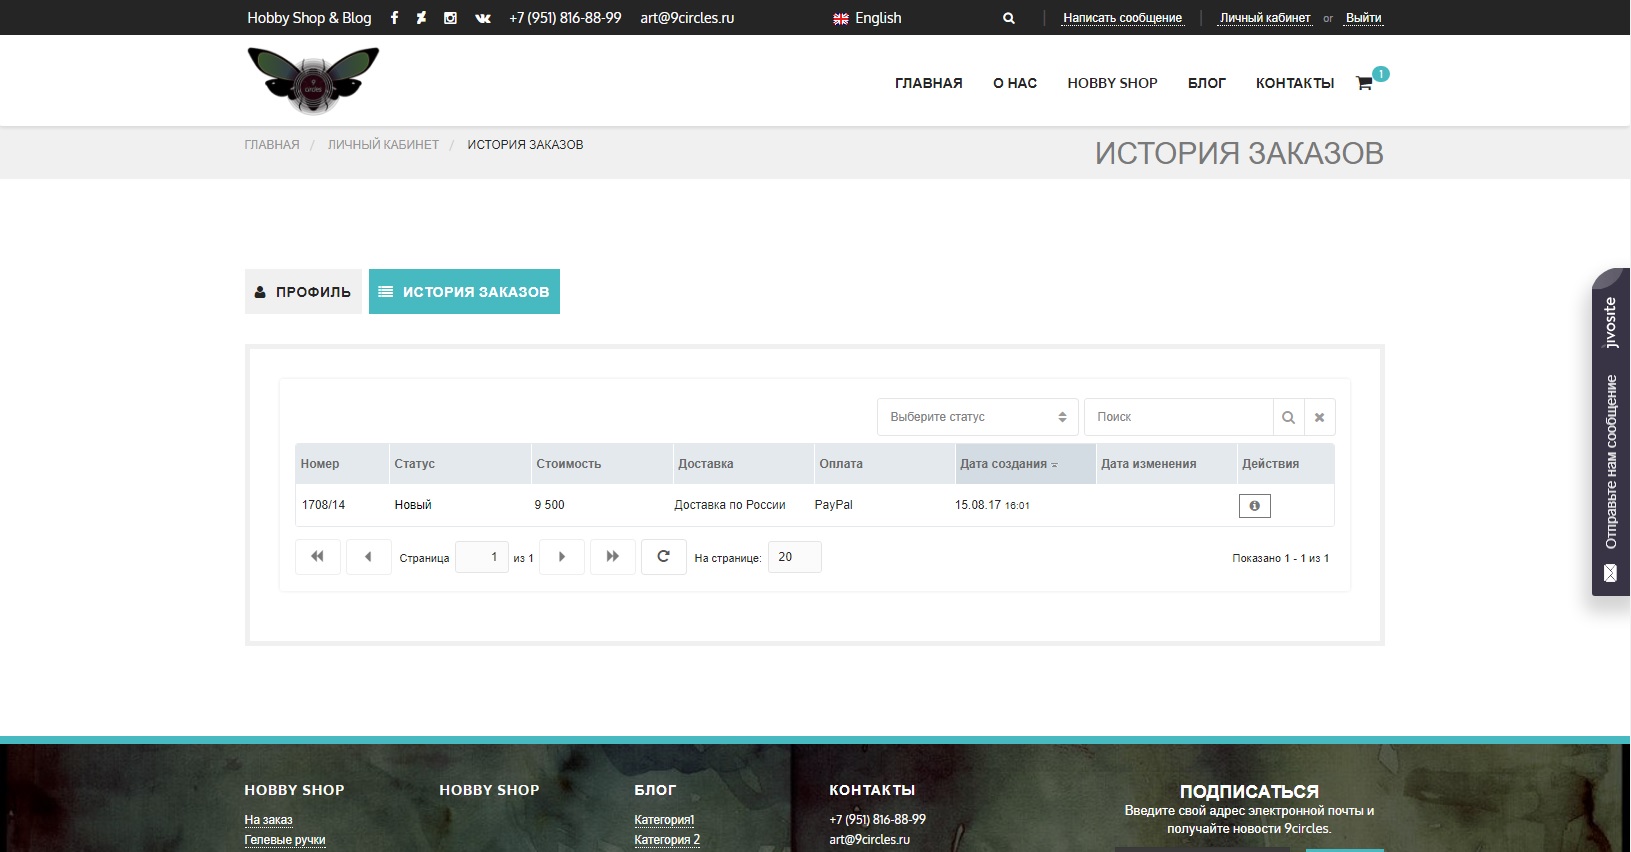Screen dimensions: 1631x852
Task: Click the 'Выйти' logout link
Action: pos(1363,18)
